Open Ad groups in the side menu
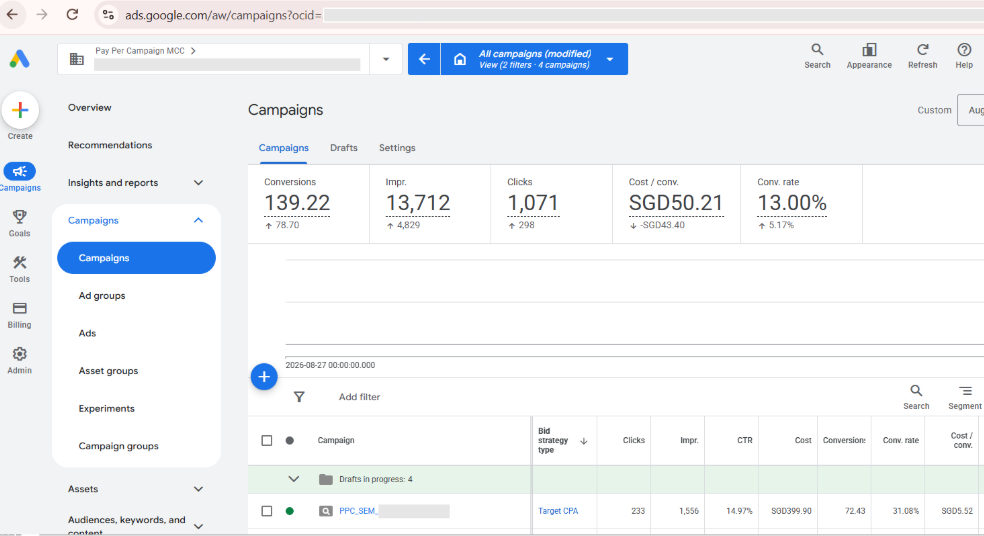Image resolution: width=984 pixels, height=536 pixels. tap(102, 296)
